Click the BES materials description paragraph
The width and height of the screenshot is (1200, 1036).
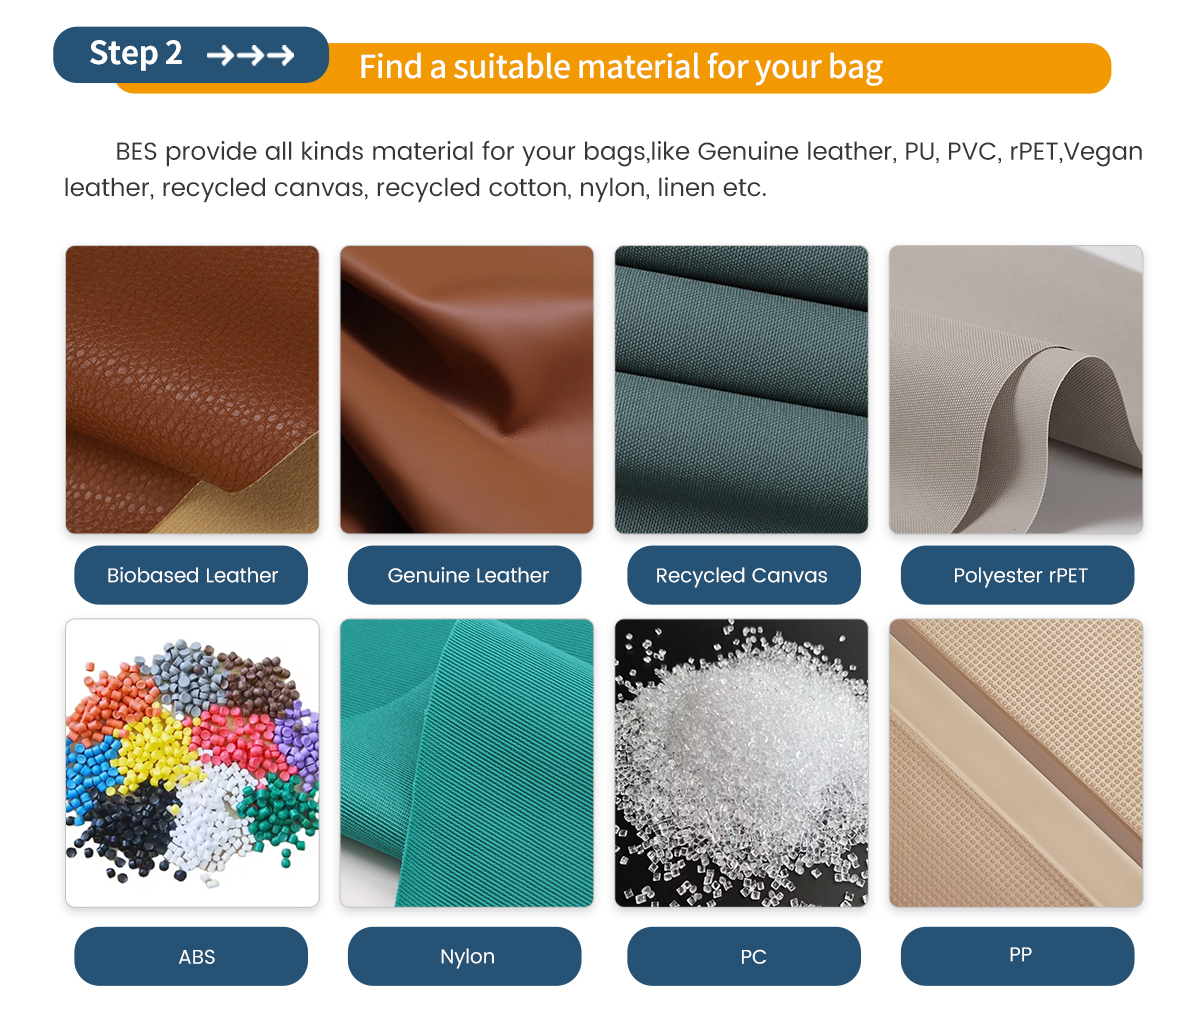(x=603, y=169)
